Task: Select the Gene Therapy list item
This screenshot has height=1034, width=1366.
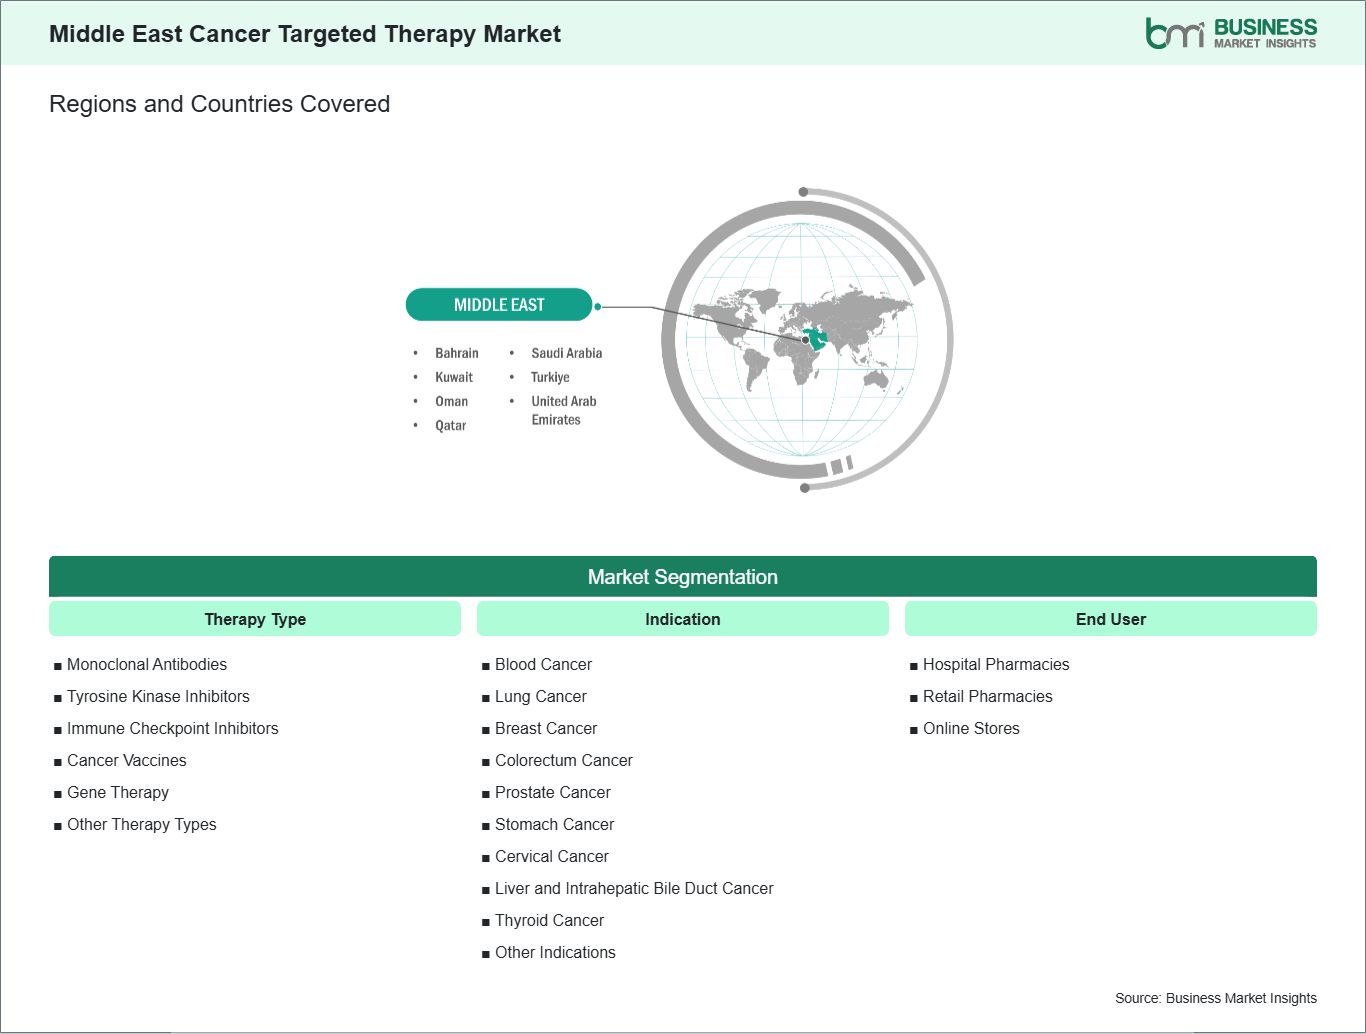Action: pyautogui.click(x=117, y=792)
